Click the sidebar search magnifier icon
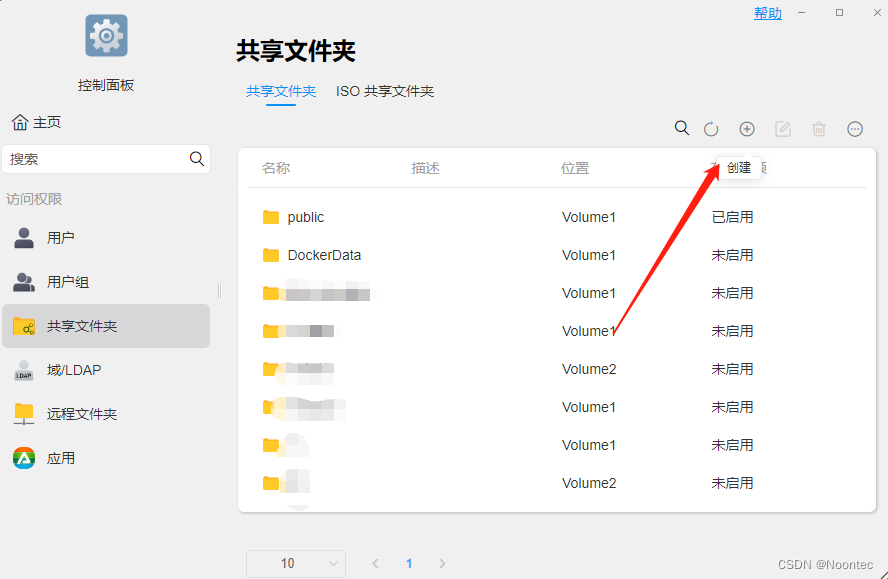The width and height of the screenshot is (888, 579). [x=197, y=159]
